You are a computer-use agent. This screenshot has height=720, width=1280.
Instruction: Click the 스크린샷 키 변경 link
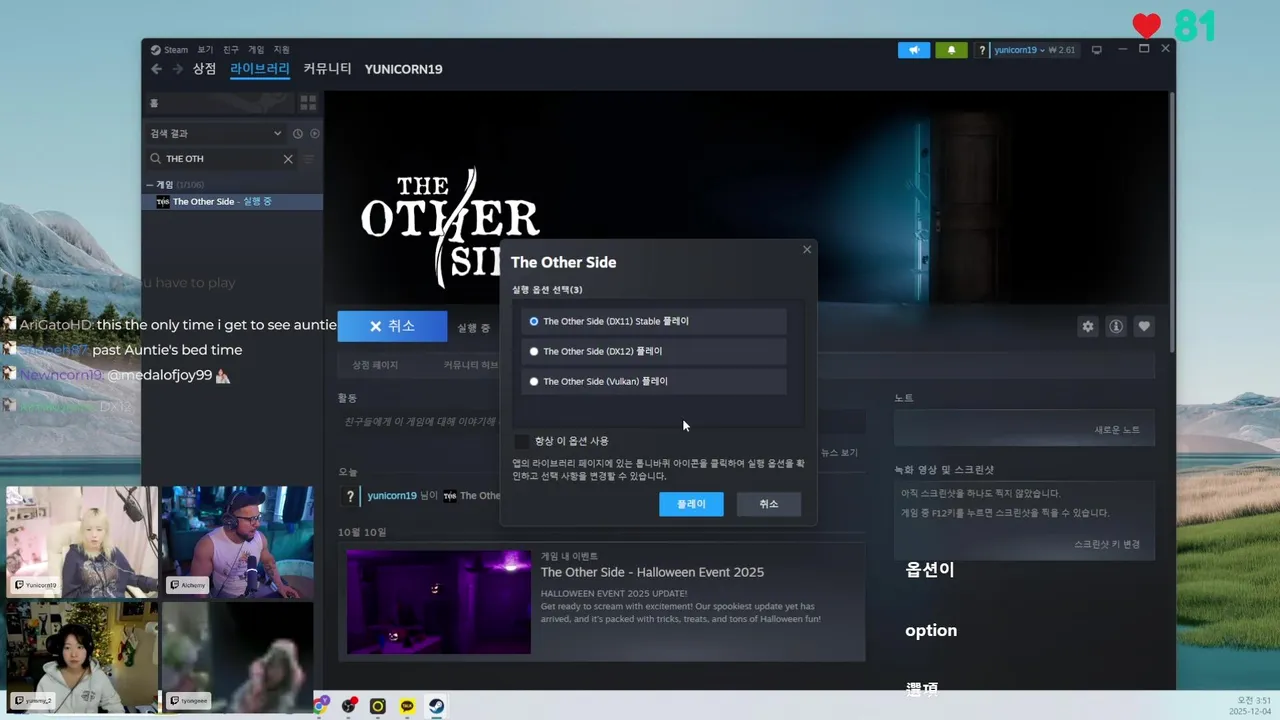[1107, 544]
